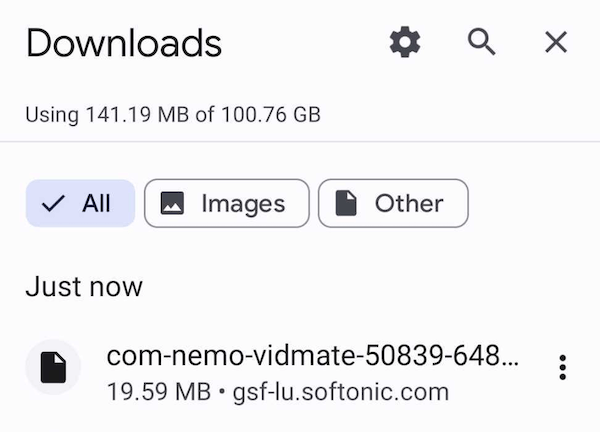The image size is (600, 432).
Task: Open three-dot menu for vidmate file
Action: (563, 367)
